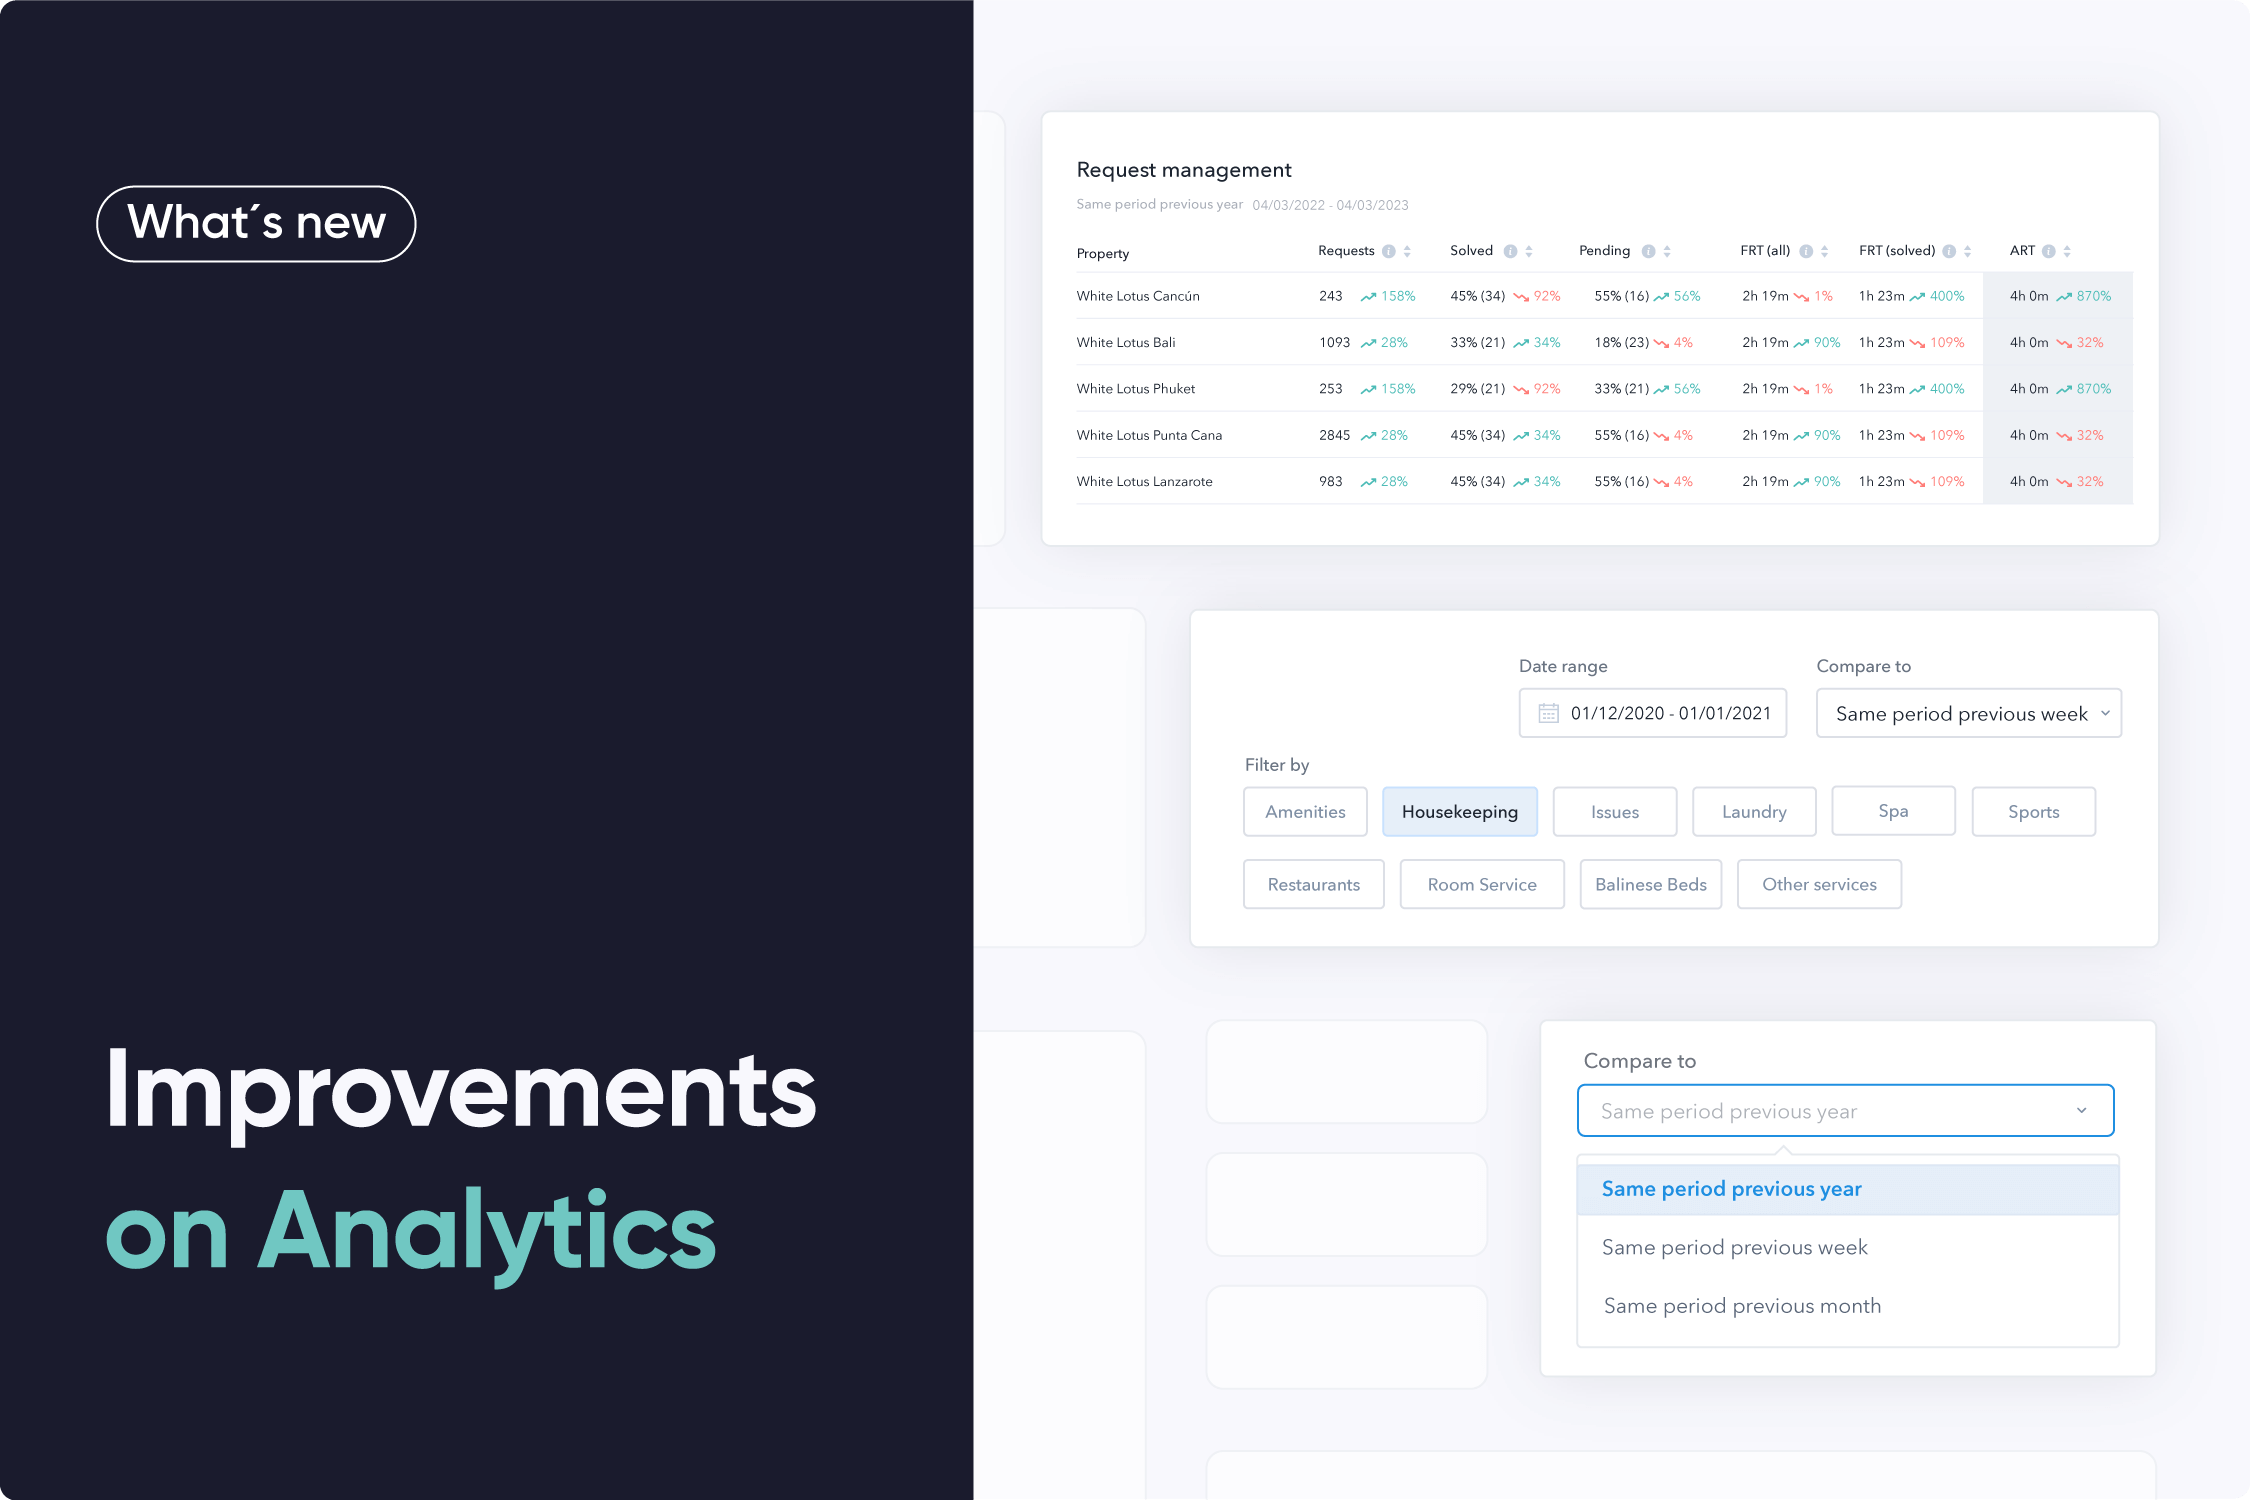Click the Room Service filter button
The image size is (2250, 1500).
click(1481, 884)
